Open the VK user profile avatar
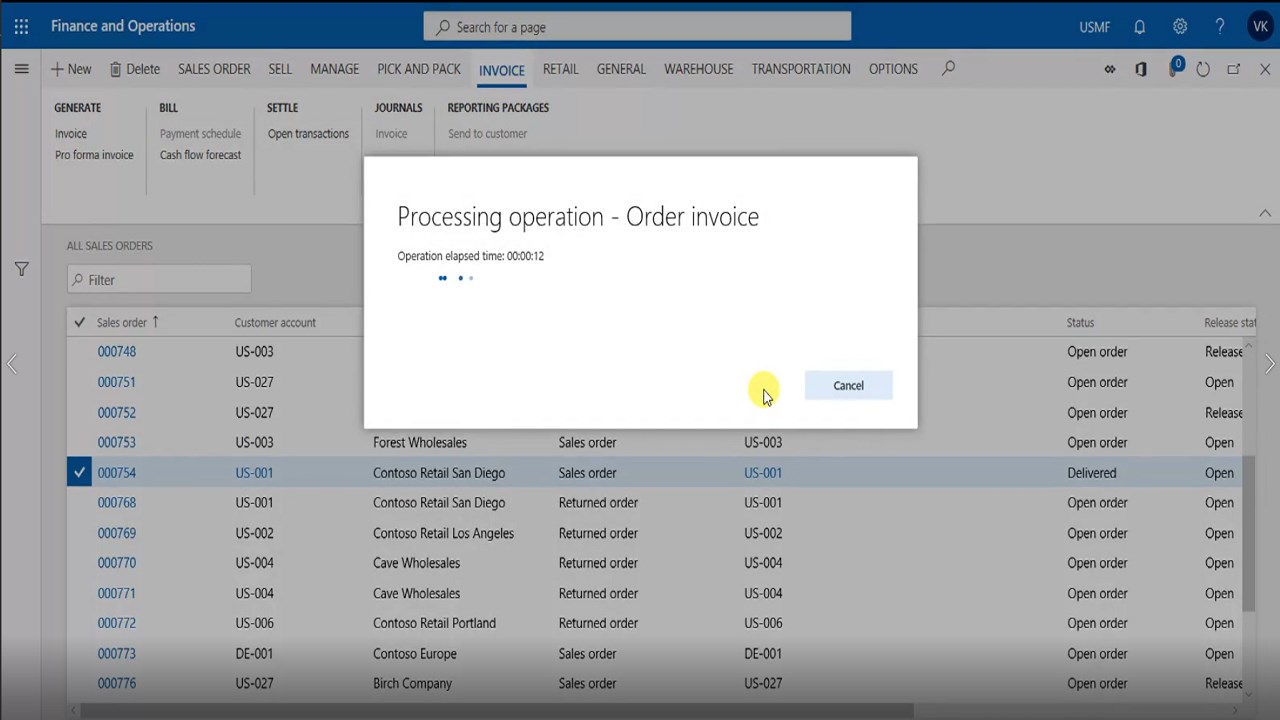The image size is (1280, 720). (1260, 27)
